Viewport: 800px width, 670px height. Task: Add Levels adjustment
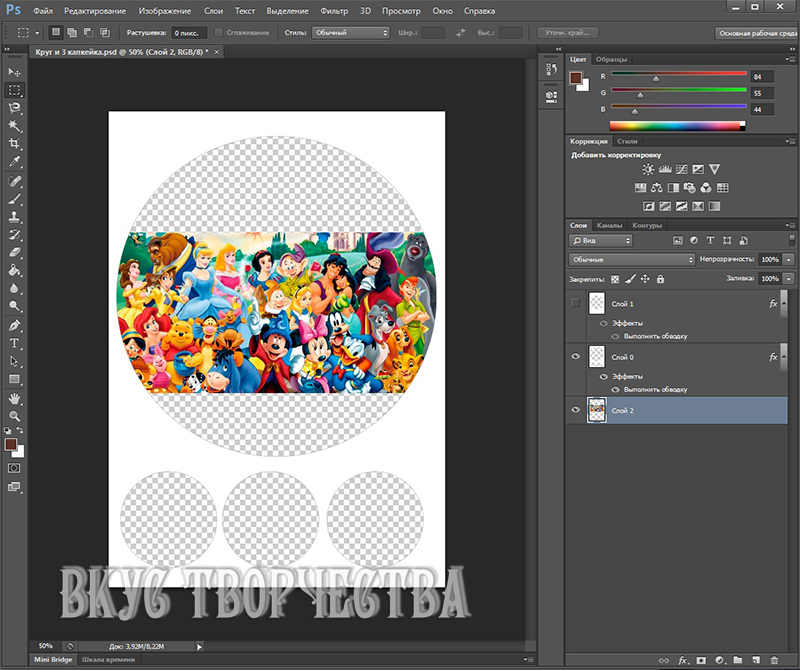[x=665, y=169]
